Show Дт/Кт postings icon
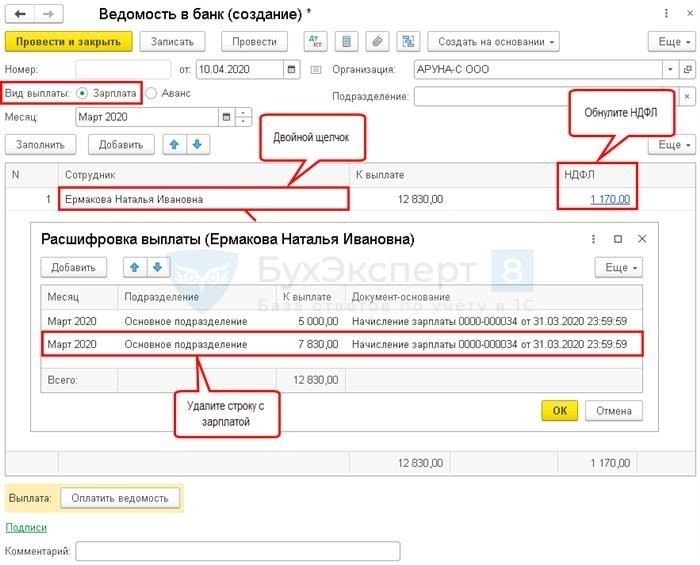This screenshot has width=700, height=565. [x=316, y=42]
